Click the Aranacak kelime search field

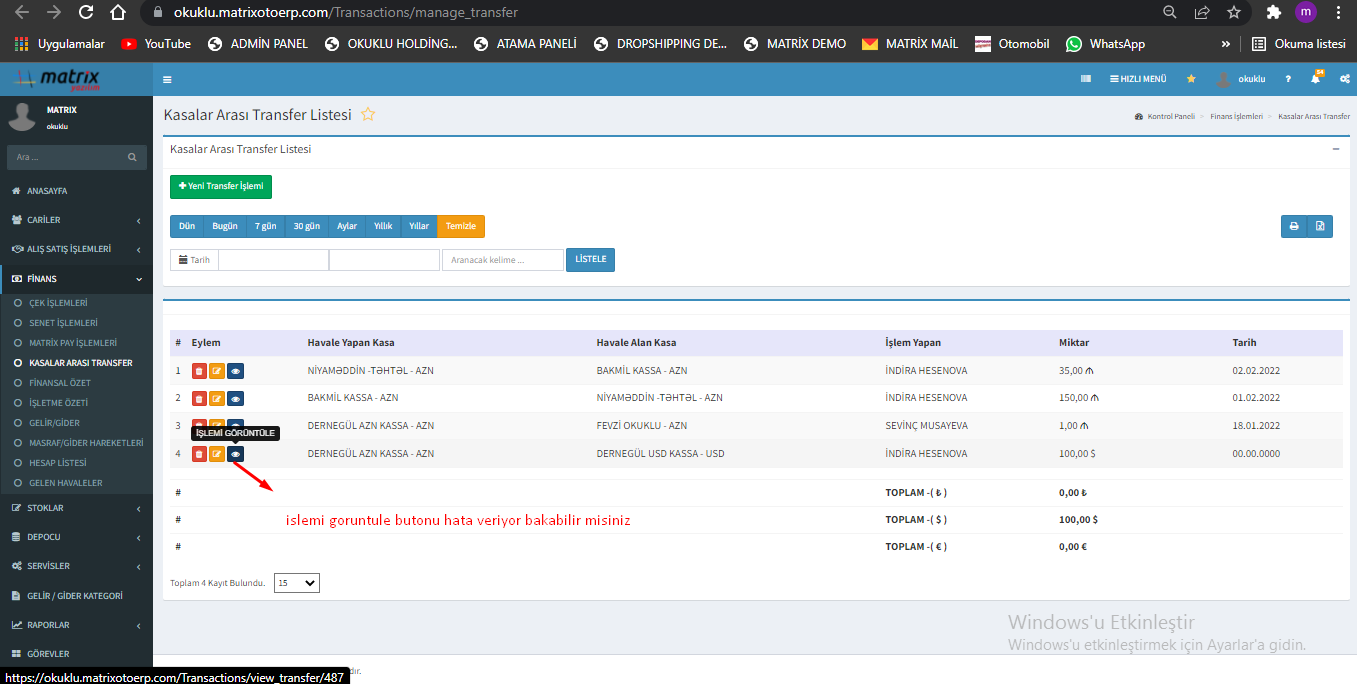tap(503, 260)
